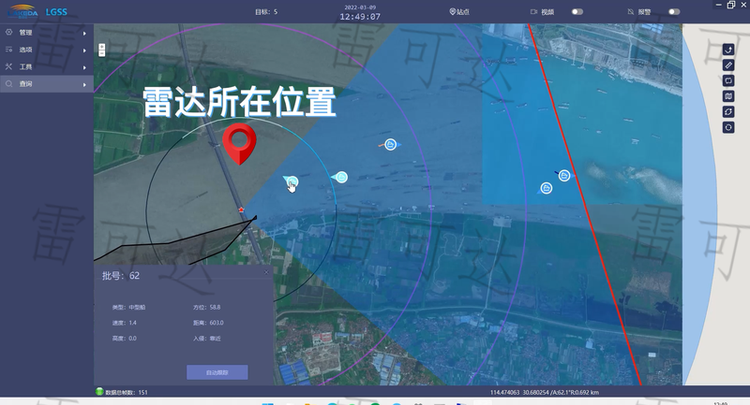This screenshot has height=405, width=750.
Task: Click the 自动跟踪 button in target panel
Action: 217,372
